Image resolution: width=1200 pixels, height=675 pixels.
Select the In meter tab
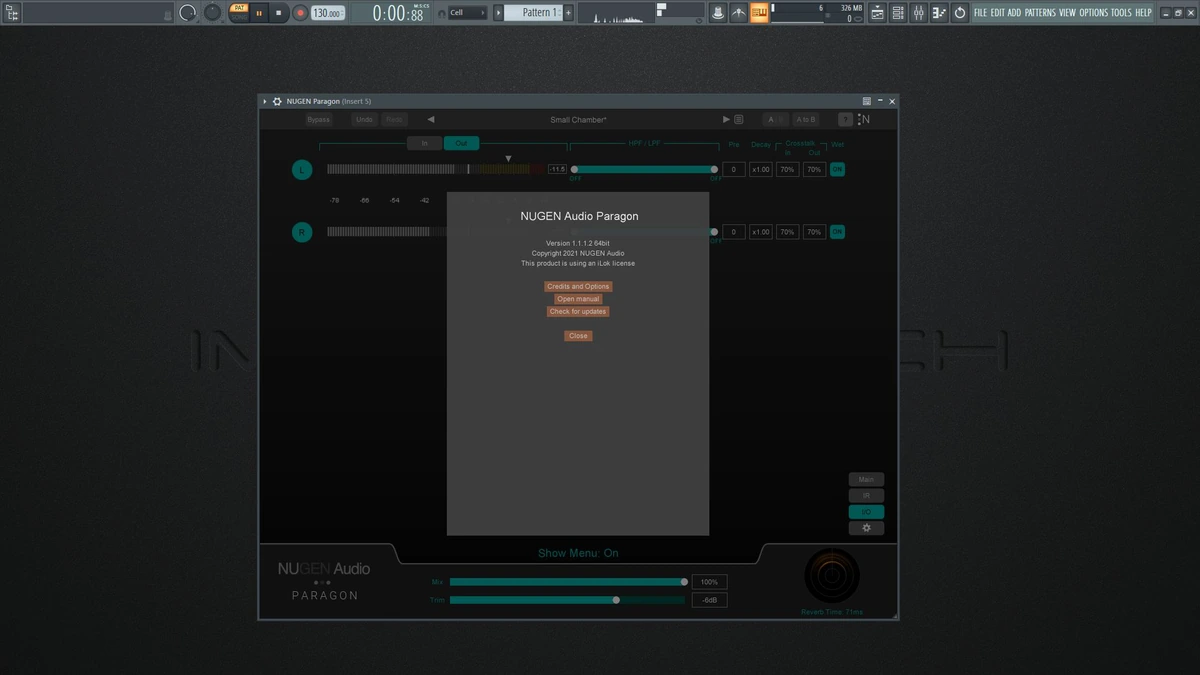coord(424,143)
